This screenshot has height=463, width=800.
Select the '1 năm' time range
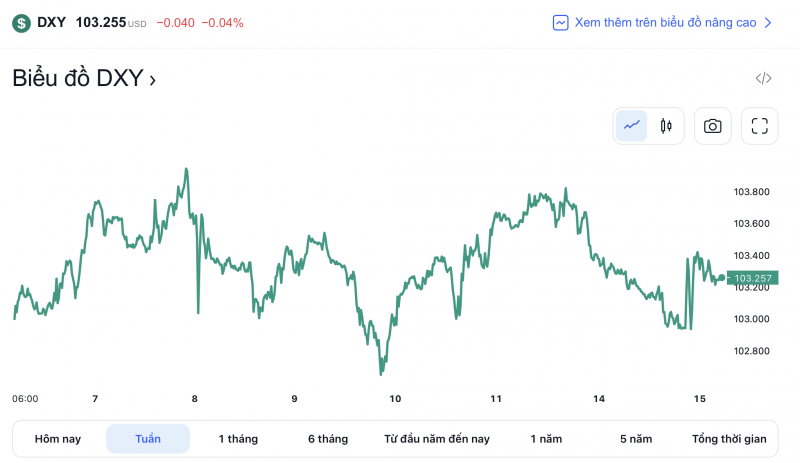547,439
